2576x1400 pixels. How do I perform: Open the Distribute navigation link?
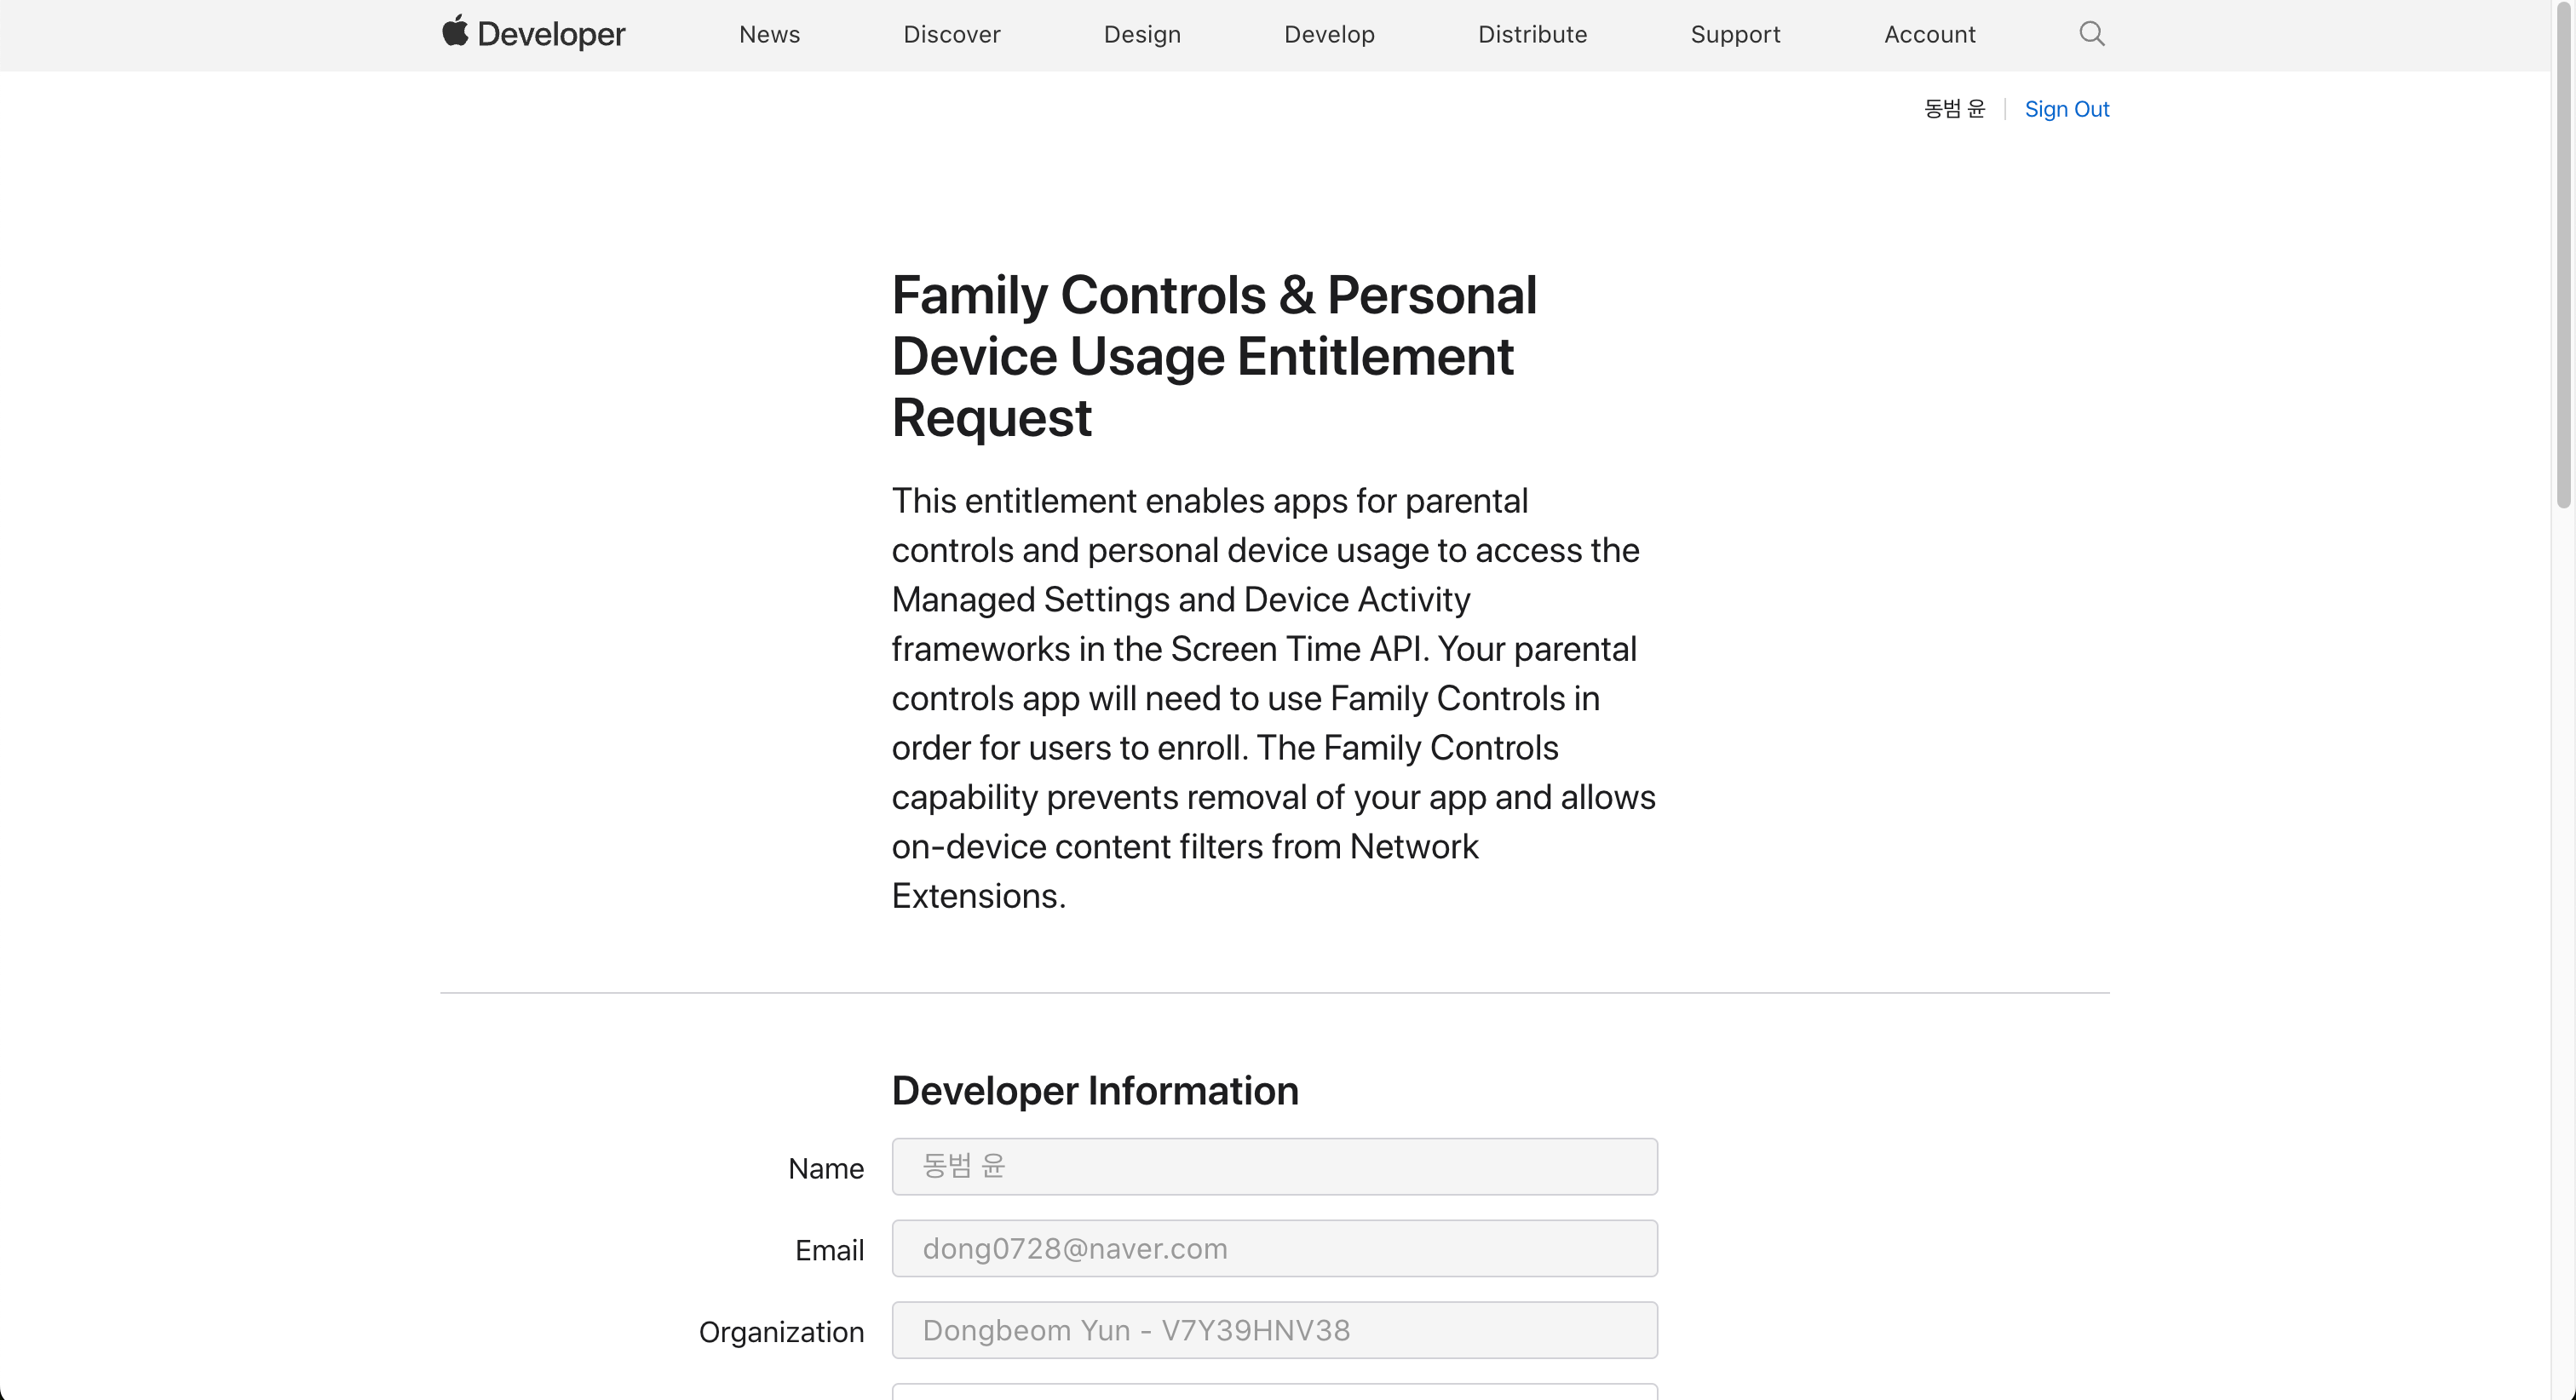(1532, 35)
